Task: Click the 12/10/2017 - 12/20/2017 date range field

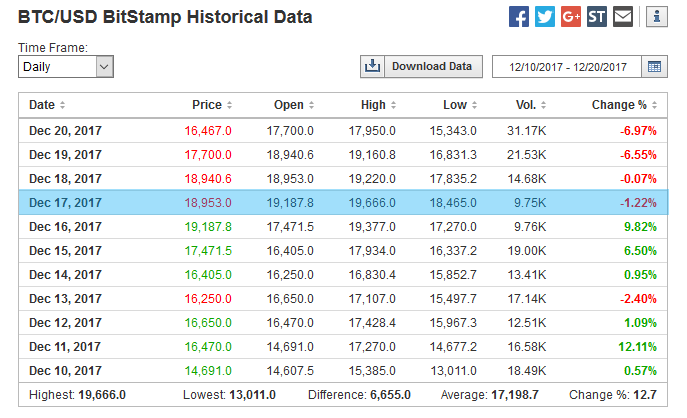Action: tap(567, 67)
